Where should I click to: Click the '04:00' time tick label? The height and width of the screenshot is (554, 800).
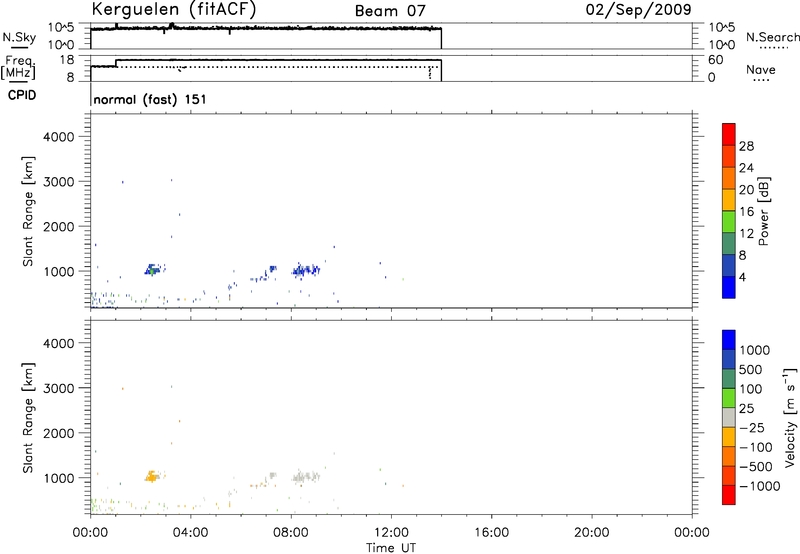[190, 533]
